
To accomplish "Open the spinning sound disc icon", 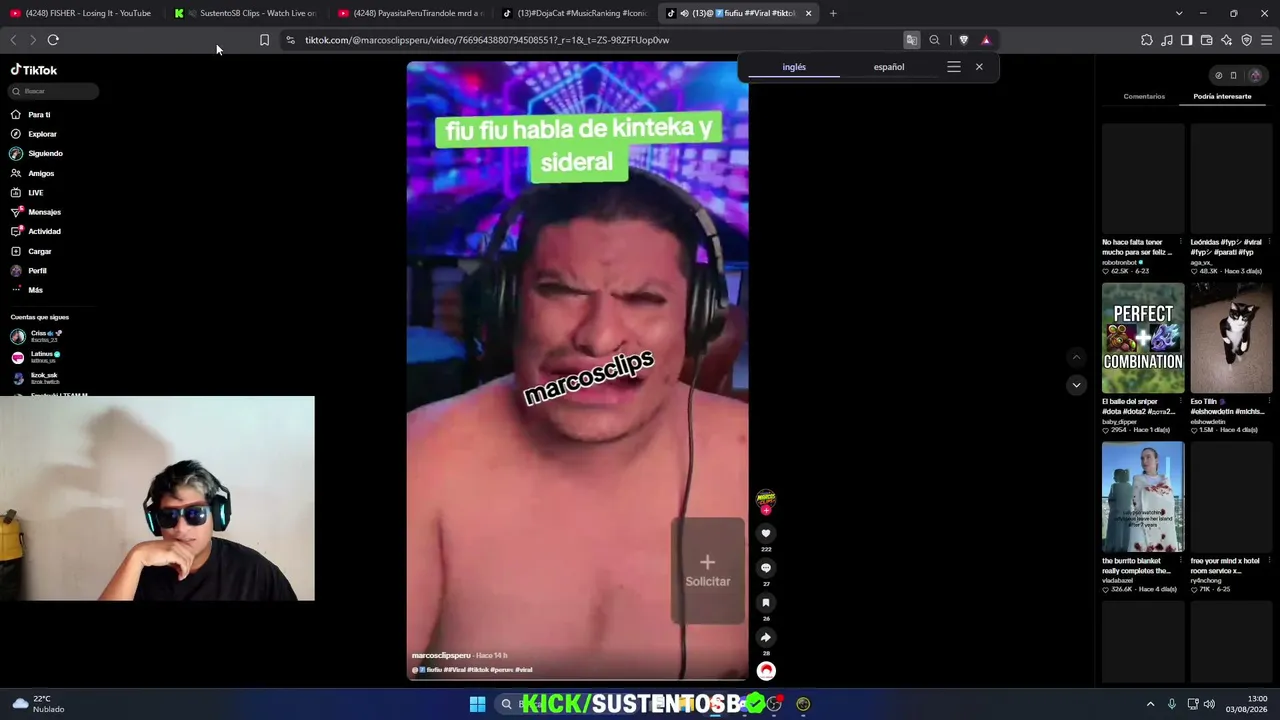I will 766,671.
